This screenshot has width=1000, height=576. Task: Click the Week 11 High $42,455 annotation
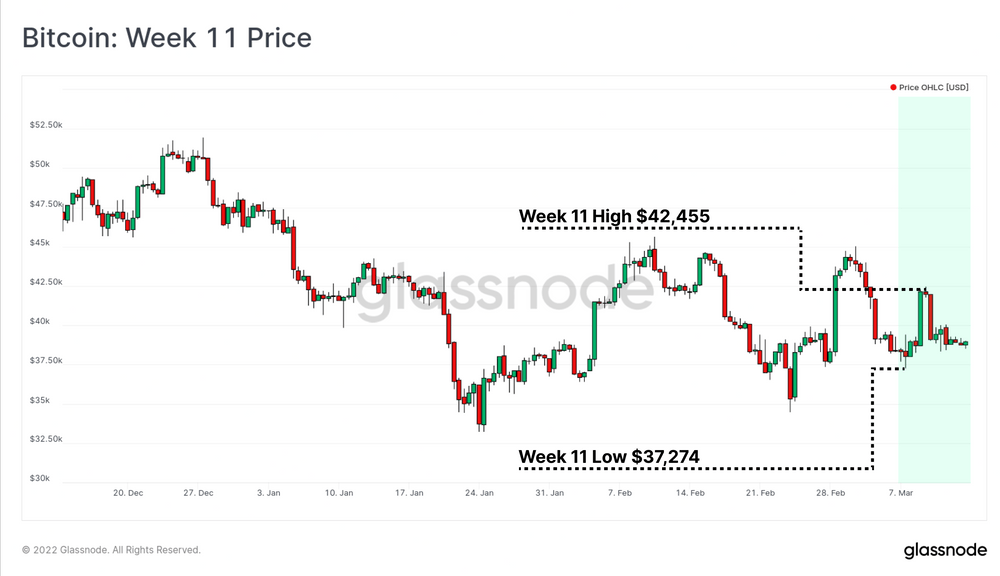pyautogui.click(x=614, y=216)
